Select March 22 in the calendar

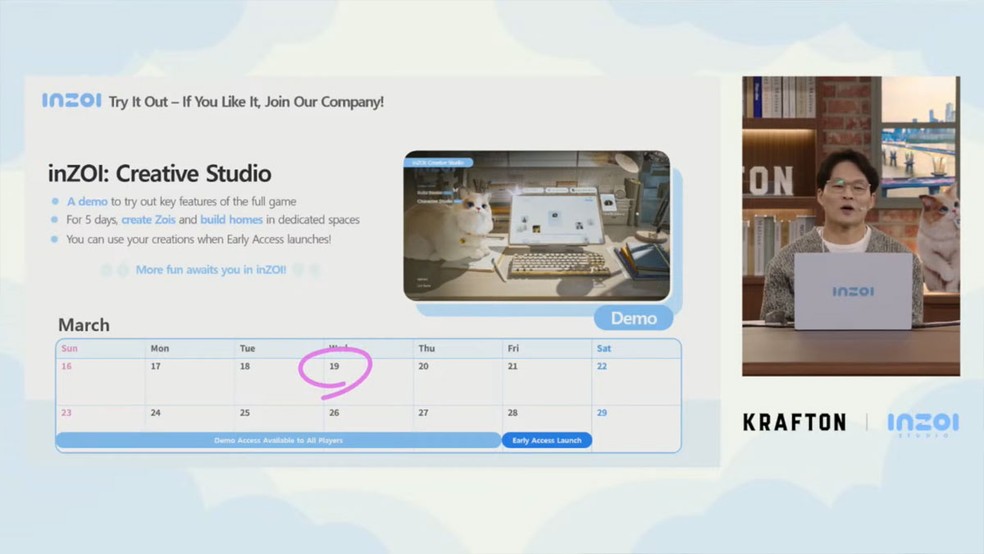point(602,366)
